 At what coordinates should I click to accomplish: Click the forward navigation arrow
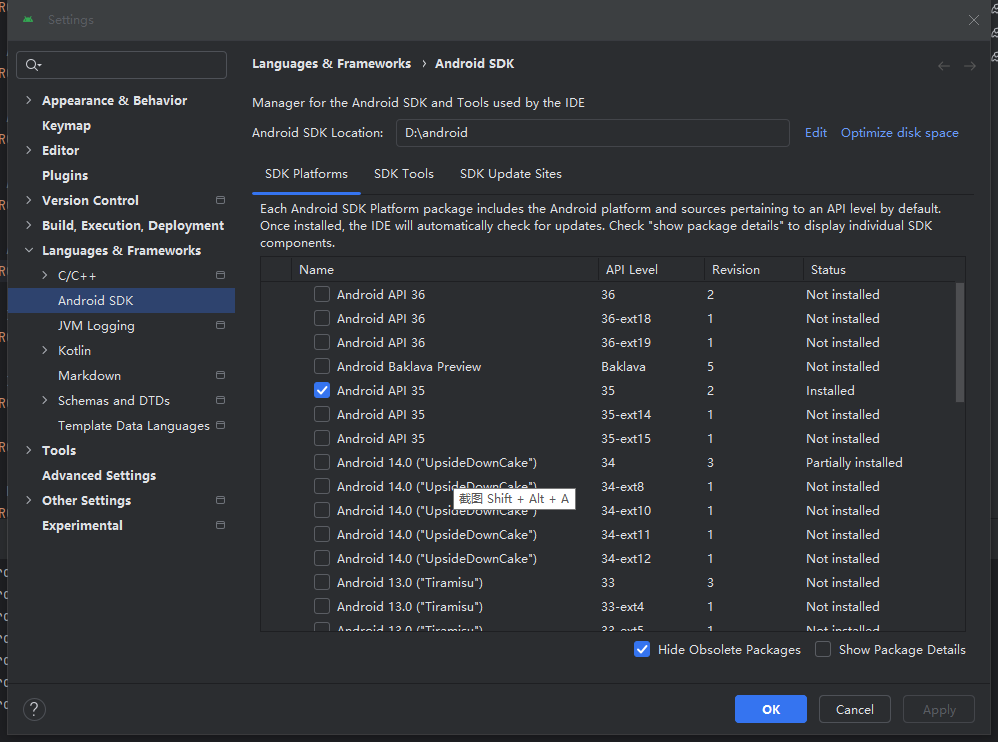[x=969, y=66]
